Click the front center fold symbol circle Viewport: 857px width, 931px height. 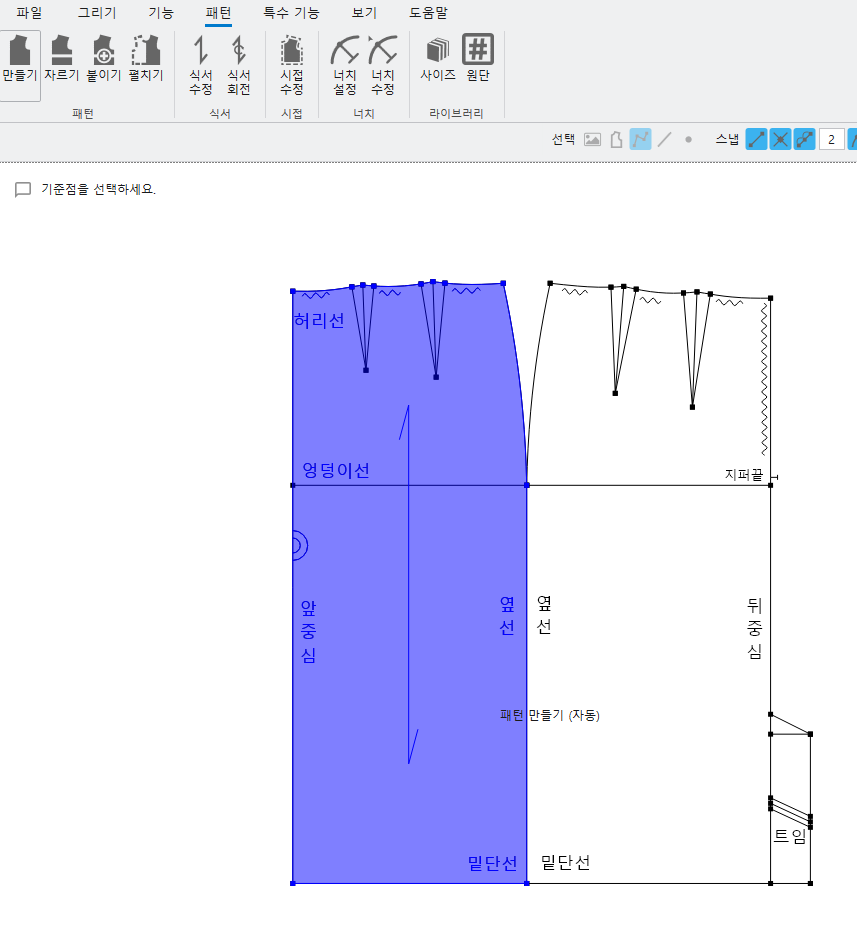coord(299,546)
